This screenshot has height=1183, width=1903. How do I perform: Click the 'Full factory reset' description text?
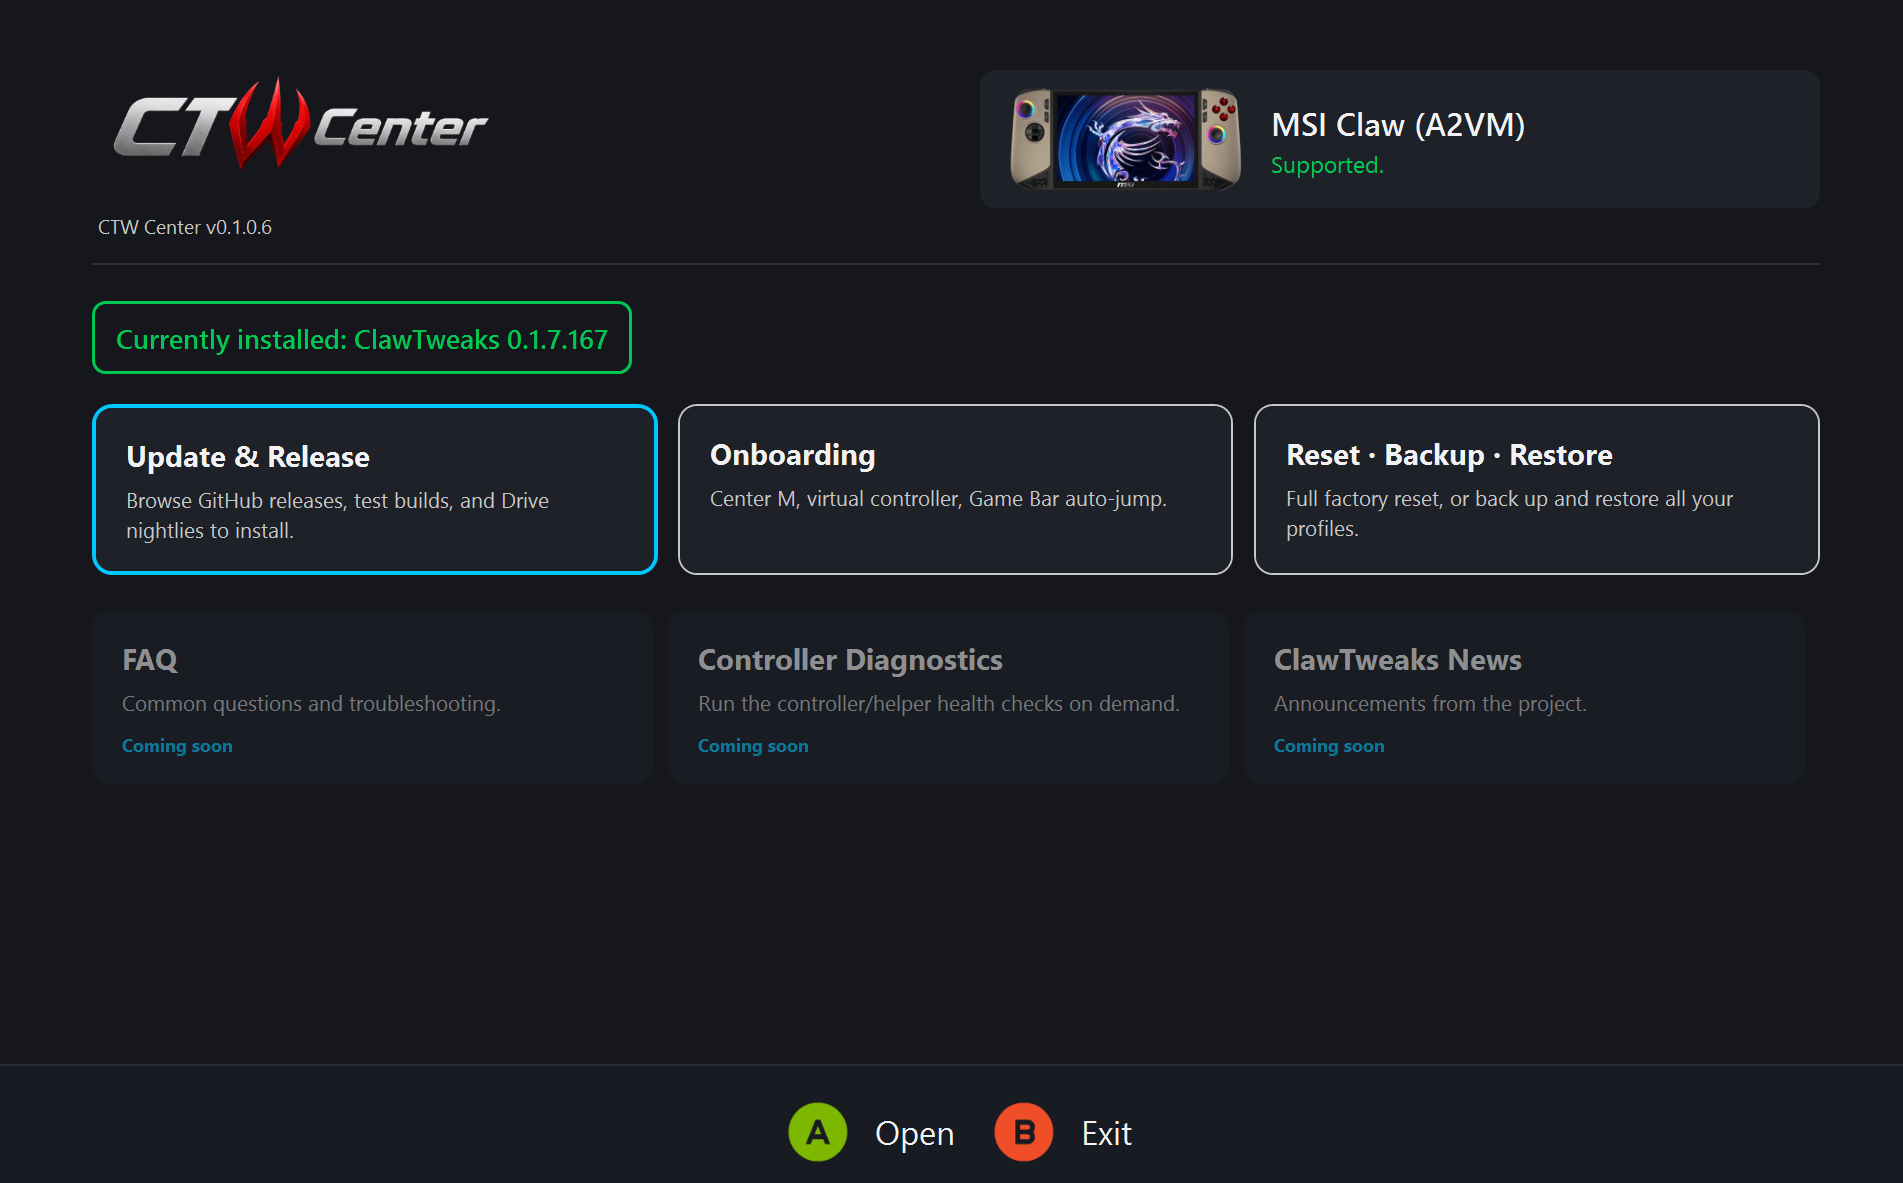point(1509,513)
